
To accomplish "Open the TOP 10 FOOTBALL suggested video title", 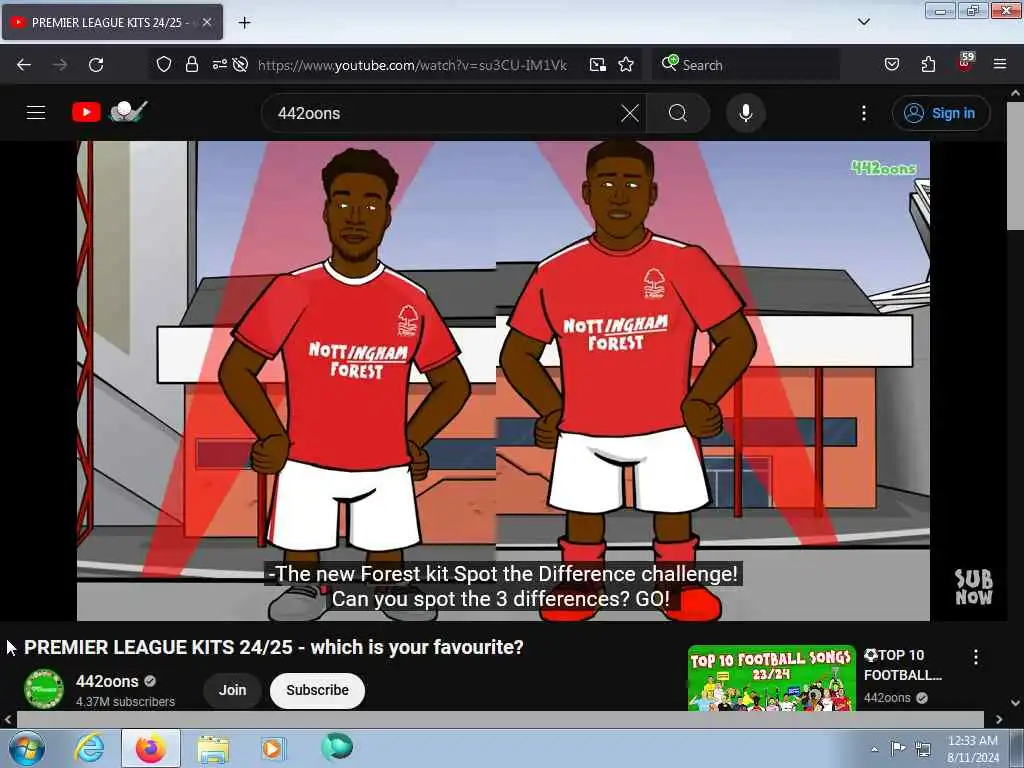I will (903, 665).
